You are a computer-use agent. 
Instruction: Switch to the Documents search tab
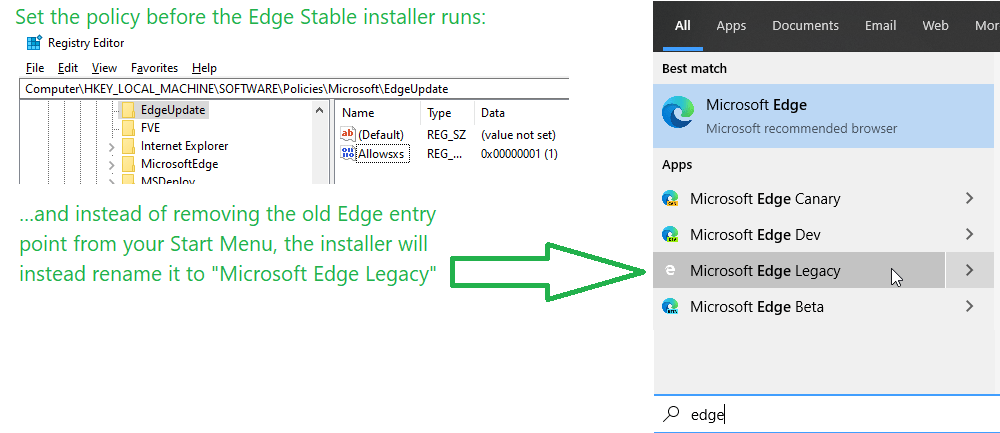[x=805, y=26]
